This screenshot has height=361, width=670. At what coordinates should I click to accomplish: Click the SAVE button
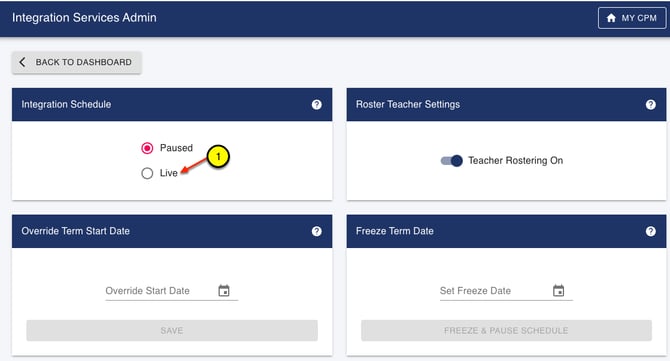coord(172,330)
